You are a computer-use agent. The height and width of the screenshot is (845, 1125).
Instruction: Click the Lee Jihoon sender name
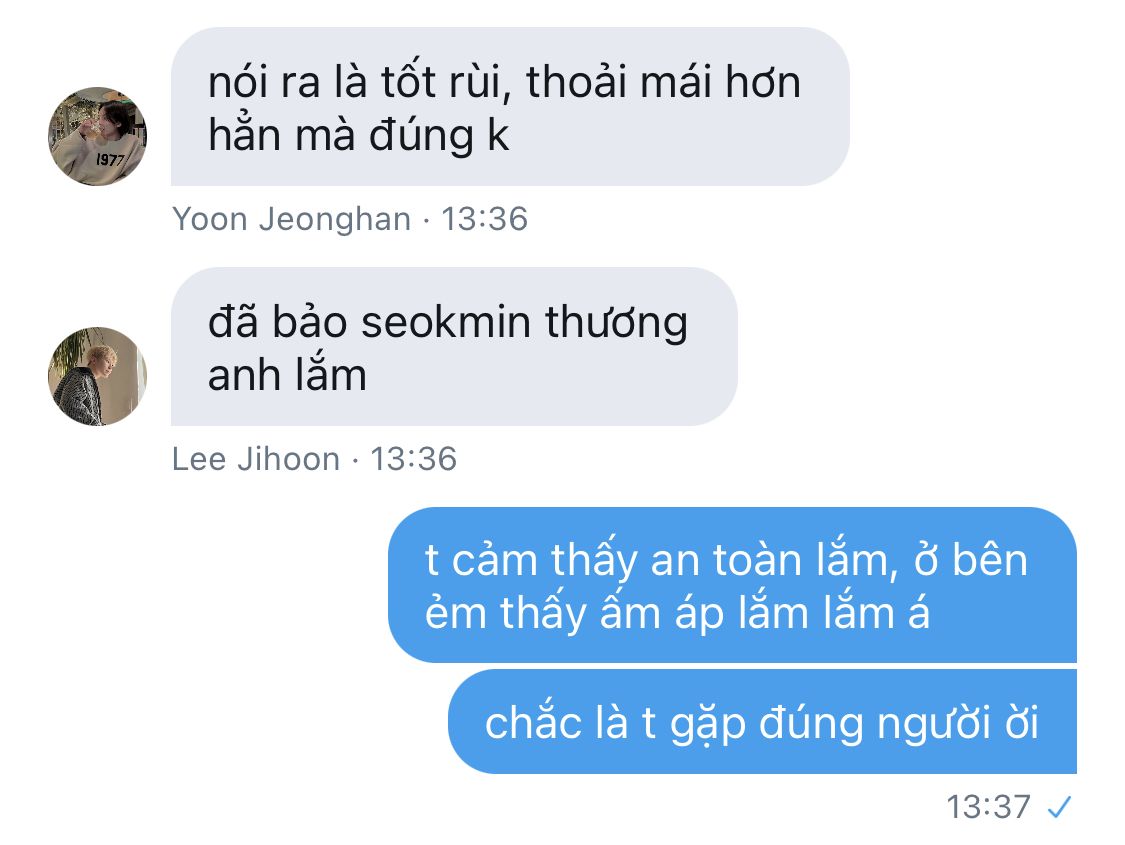click(256, 459)
